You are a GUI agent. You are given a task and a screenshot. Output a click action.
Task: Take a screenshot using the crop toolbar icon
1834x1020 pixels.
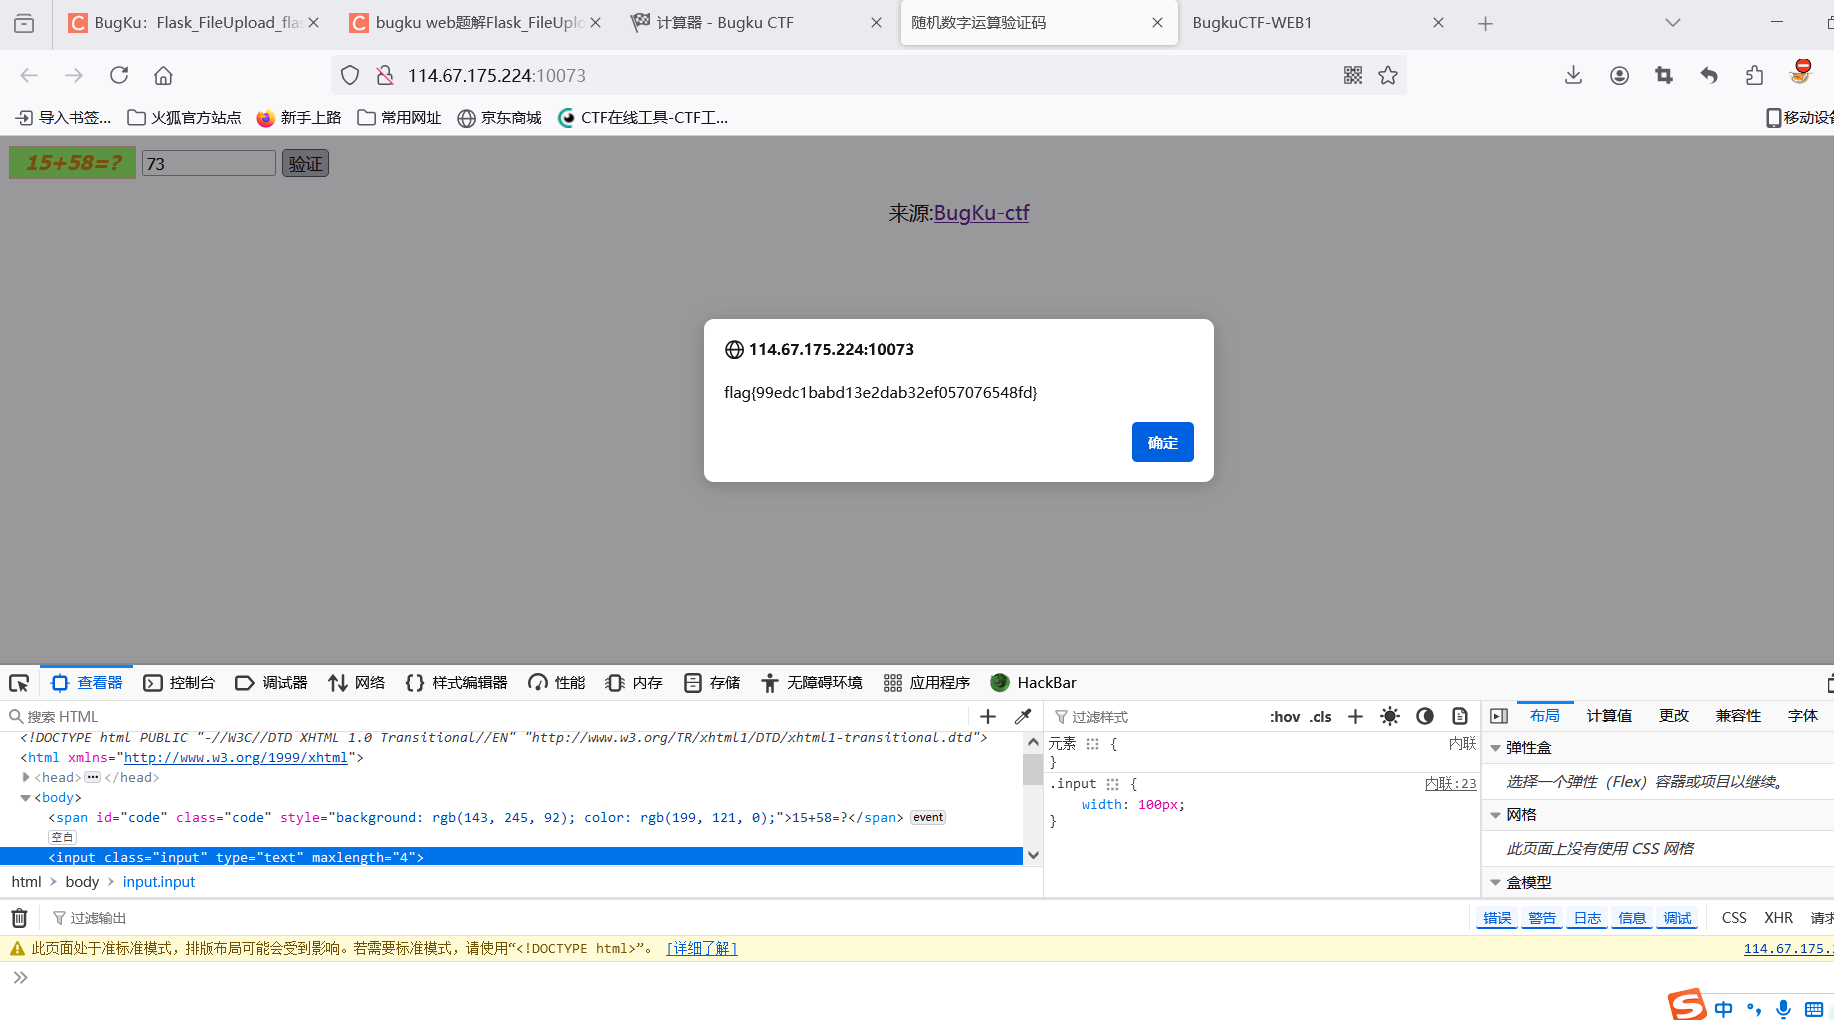[x=1663, y=75]
